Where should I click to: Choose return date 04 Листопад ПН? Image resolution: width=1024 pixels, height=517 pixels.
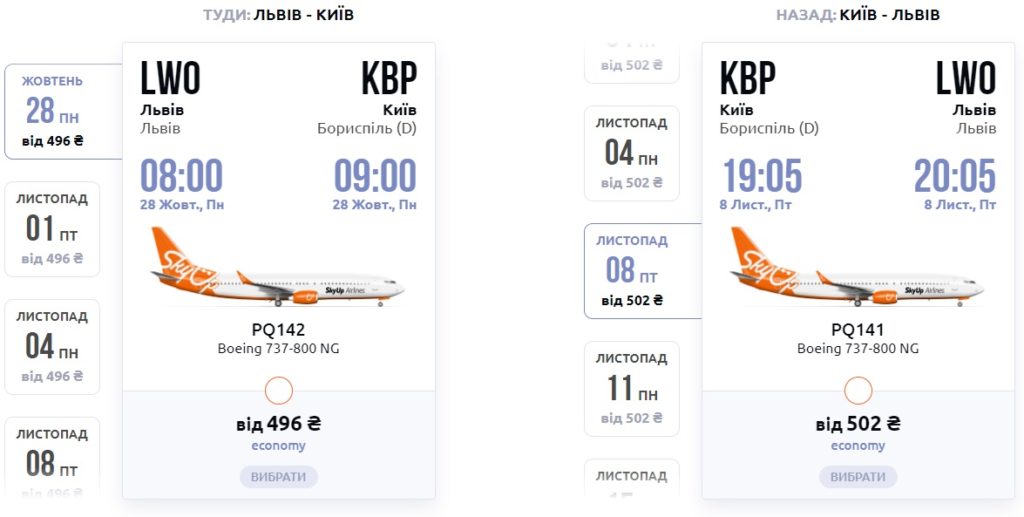632,153
